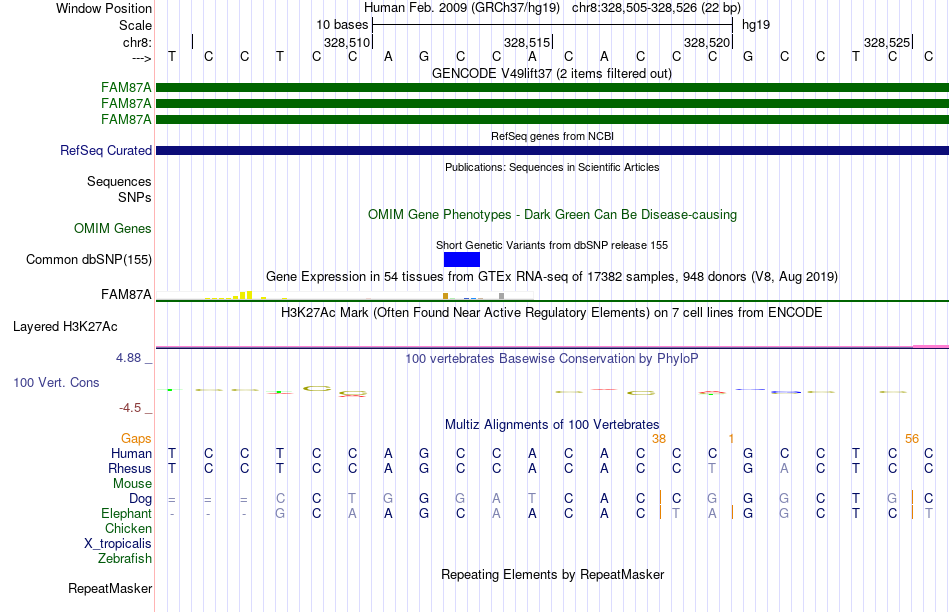Open OMIM Gene Phenotypes track title
Viewport: 950px width, 612px height.
tap(552, 215)
